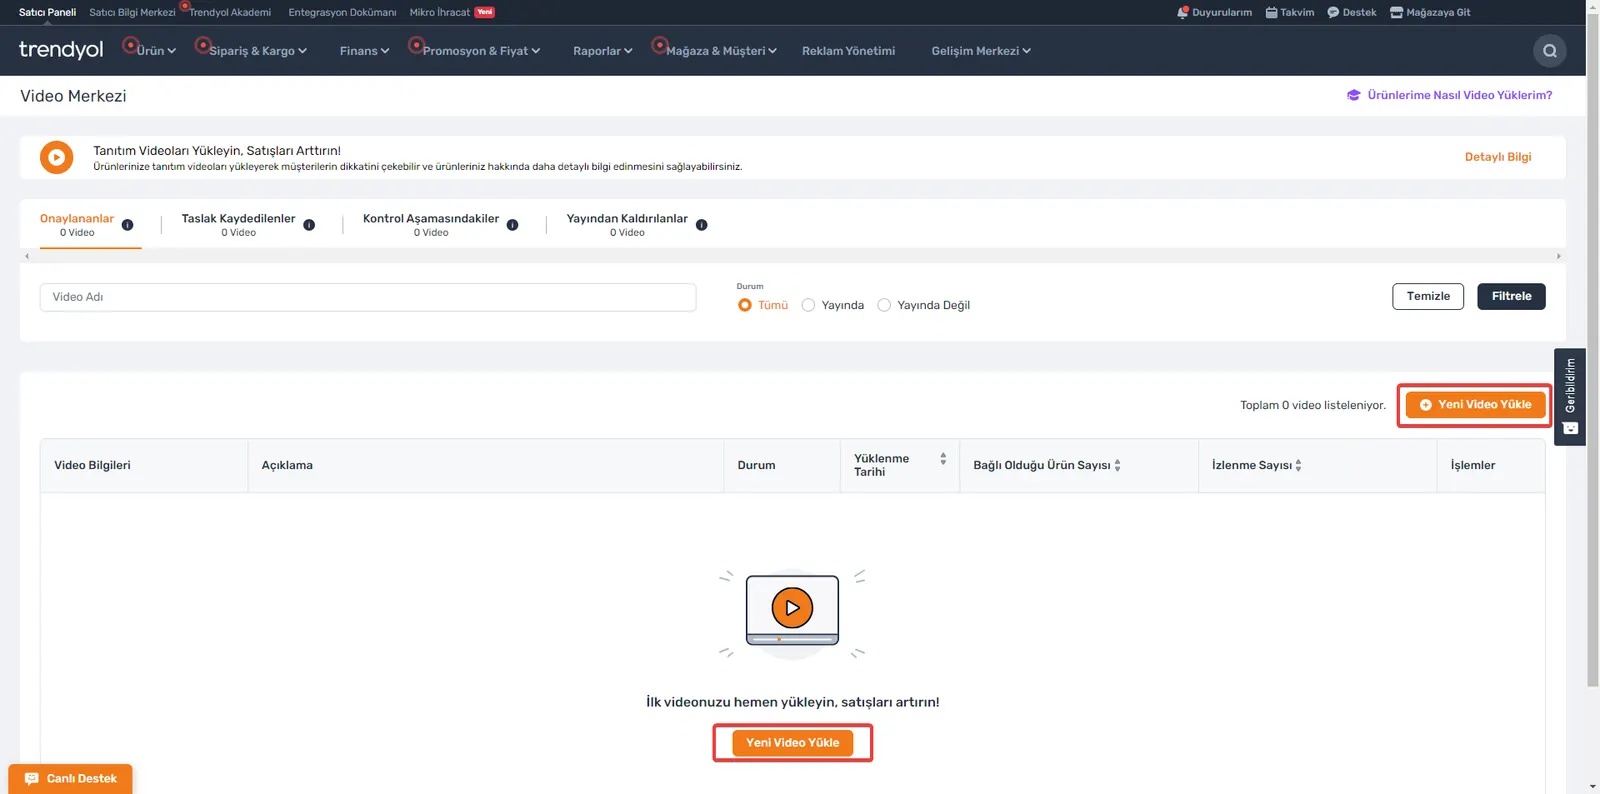Image resolution: width=1600 pixels, height=794 pixels.
Task: Click graduation cap icon near video help link
Action: (x=1354, y=95)
